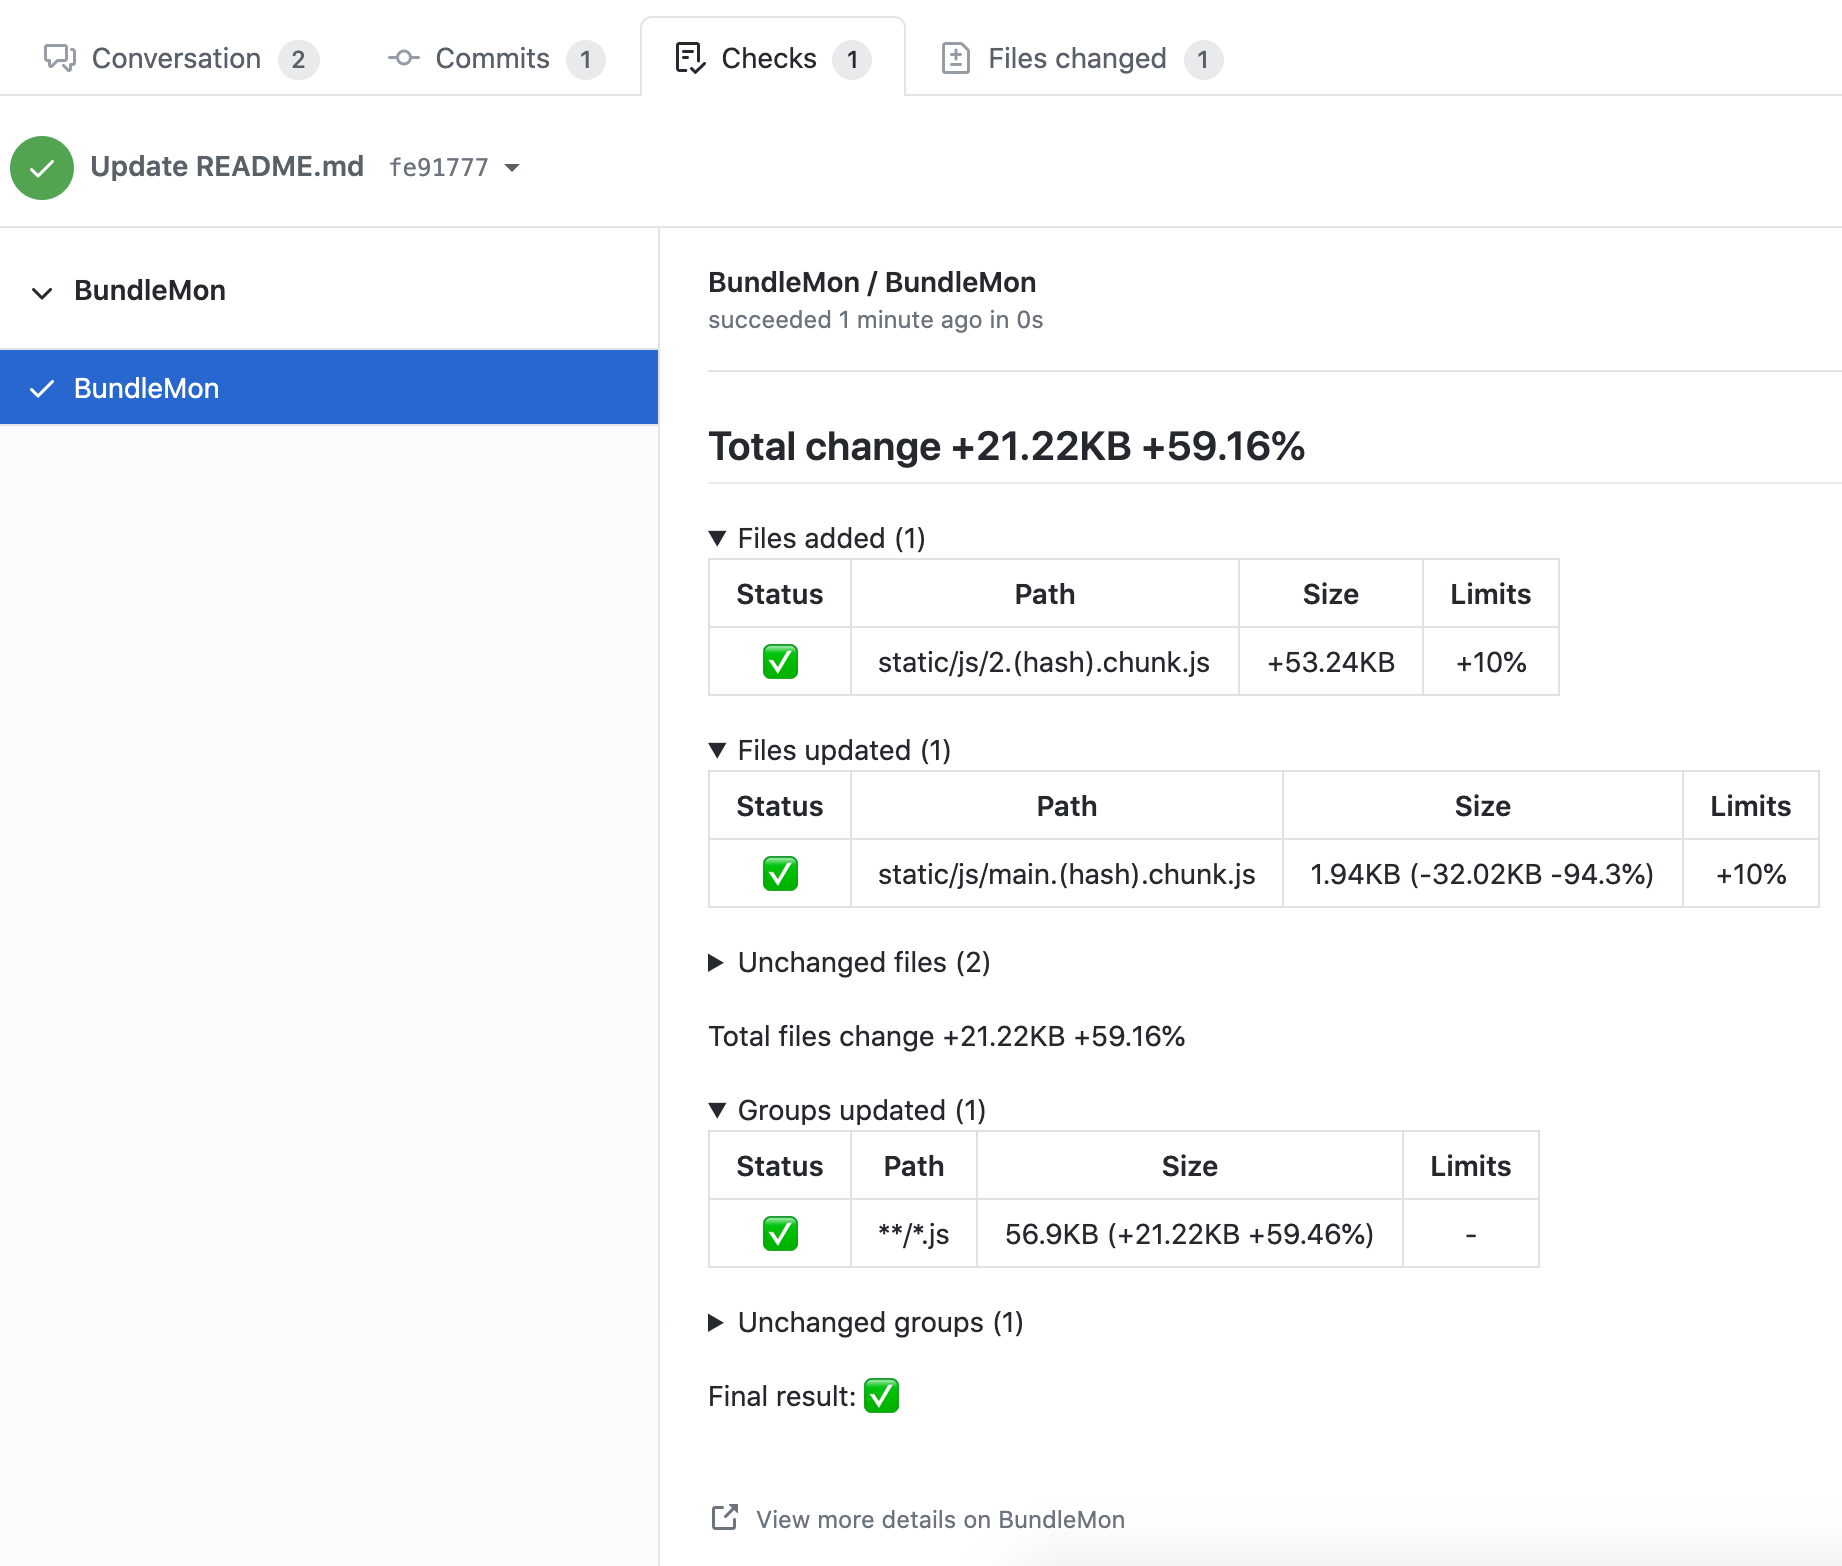The width and height of the screenshot is (1842, 1566).
Task: Click the path static/js/main.(hash).chunk.js
Action: (1066, 874)
